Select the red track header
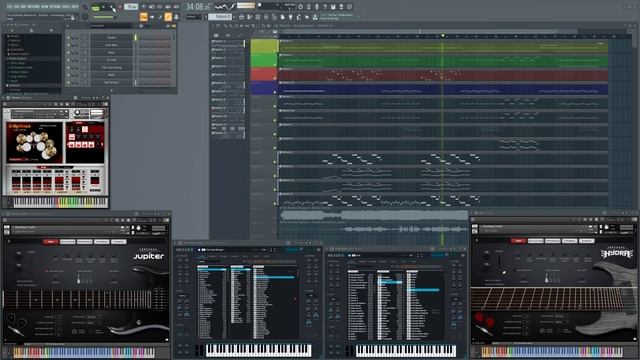The height and width of the screenshot is (360, 640). [x=263, y=74]
